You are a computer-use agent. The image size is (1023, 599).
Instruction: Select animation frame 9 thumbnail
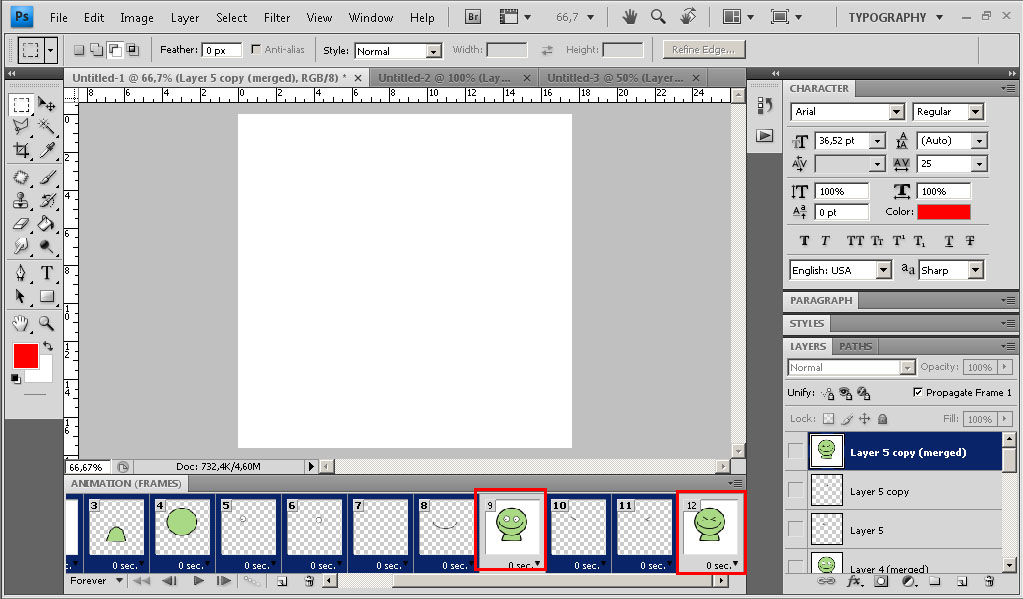tap(510, 525)
